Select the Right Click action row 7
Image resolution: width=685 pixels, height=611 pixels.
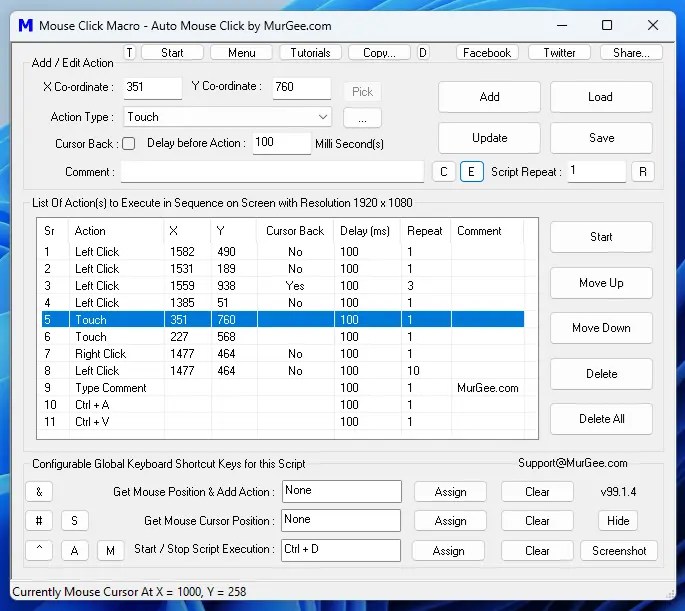(283, 354)
